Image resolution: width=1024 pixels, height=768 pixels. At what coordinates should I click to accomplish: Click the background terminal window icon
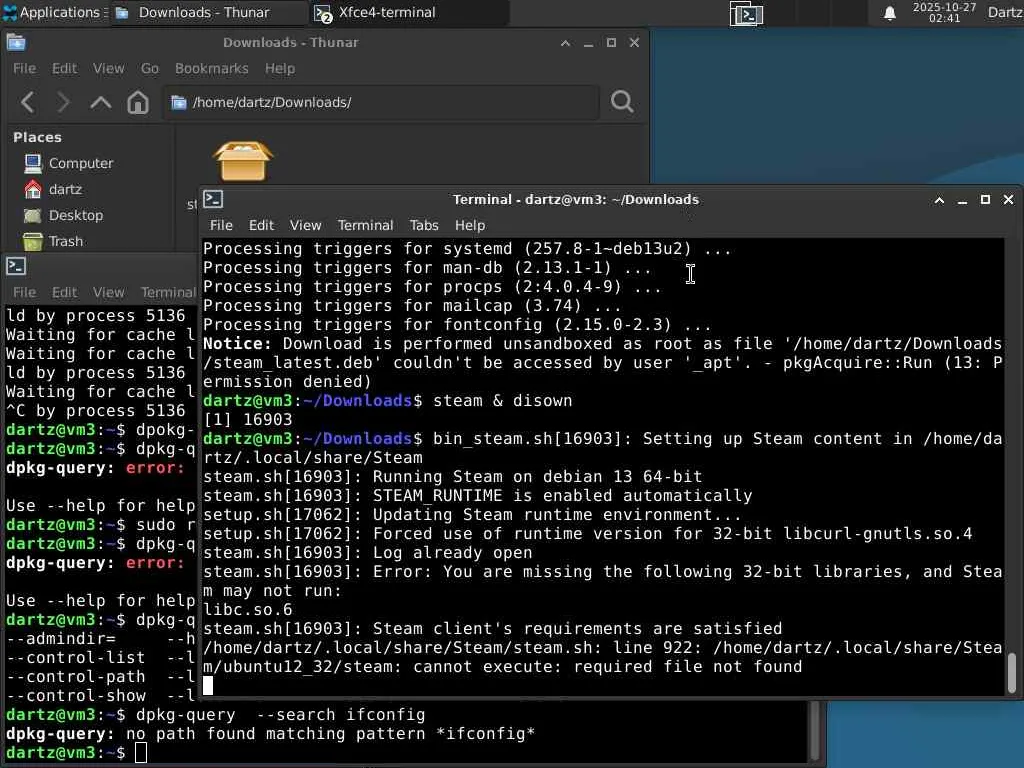(16, 266)
